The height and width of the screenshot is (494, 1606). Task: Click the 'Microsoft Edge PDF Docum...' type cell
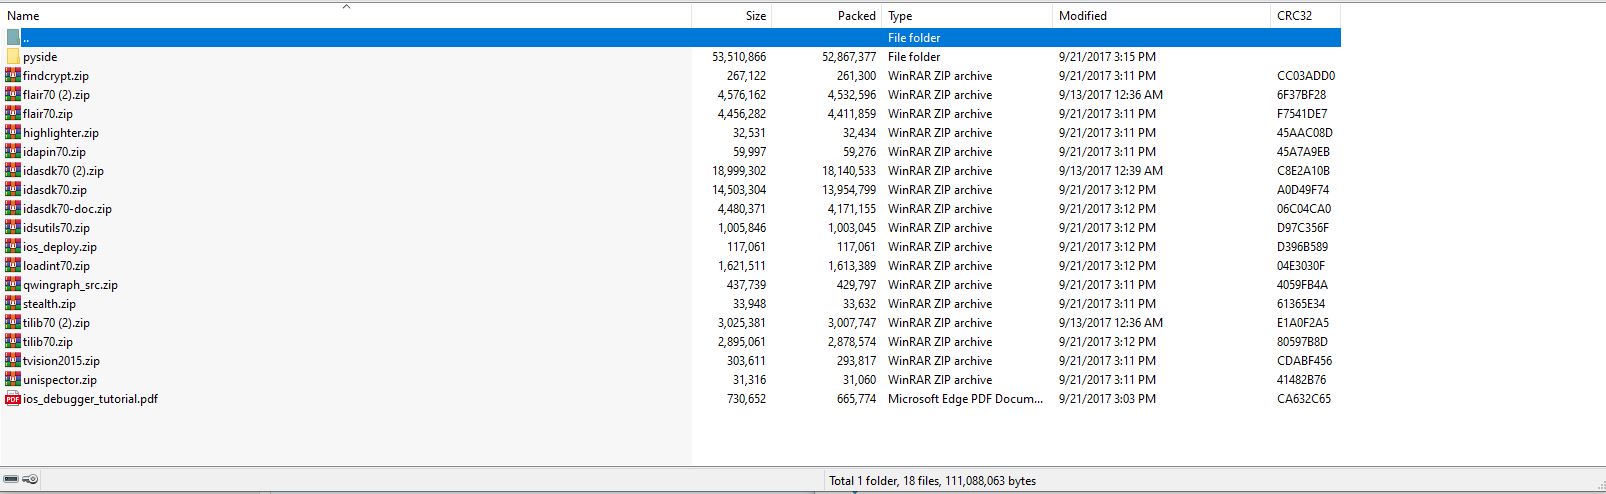click(x=965, y=399)
